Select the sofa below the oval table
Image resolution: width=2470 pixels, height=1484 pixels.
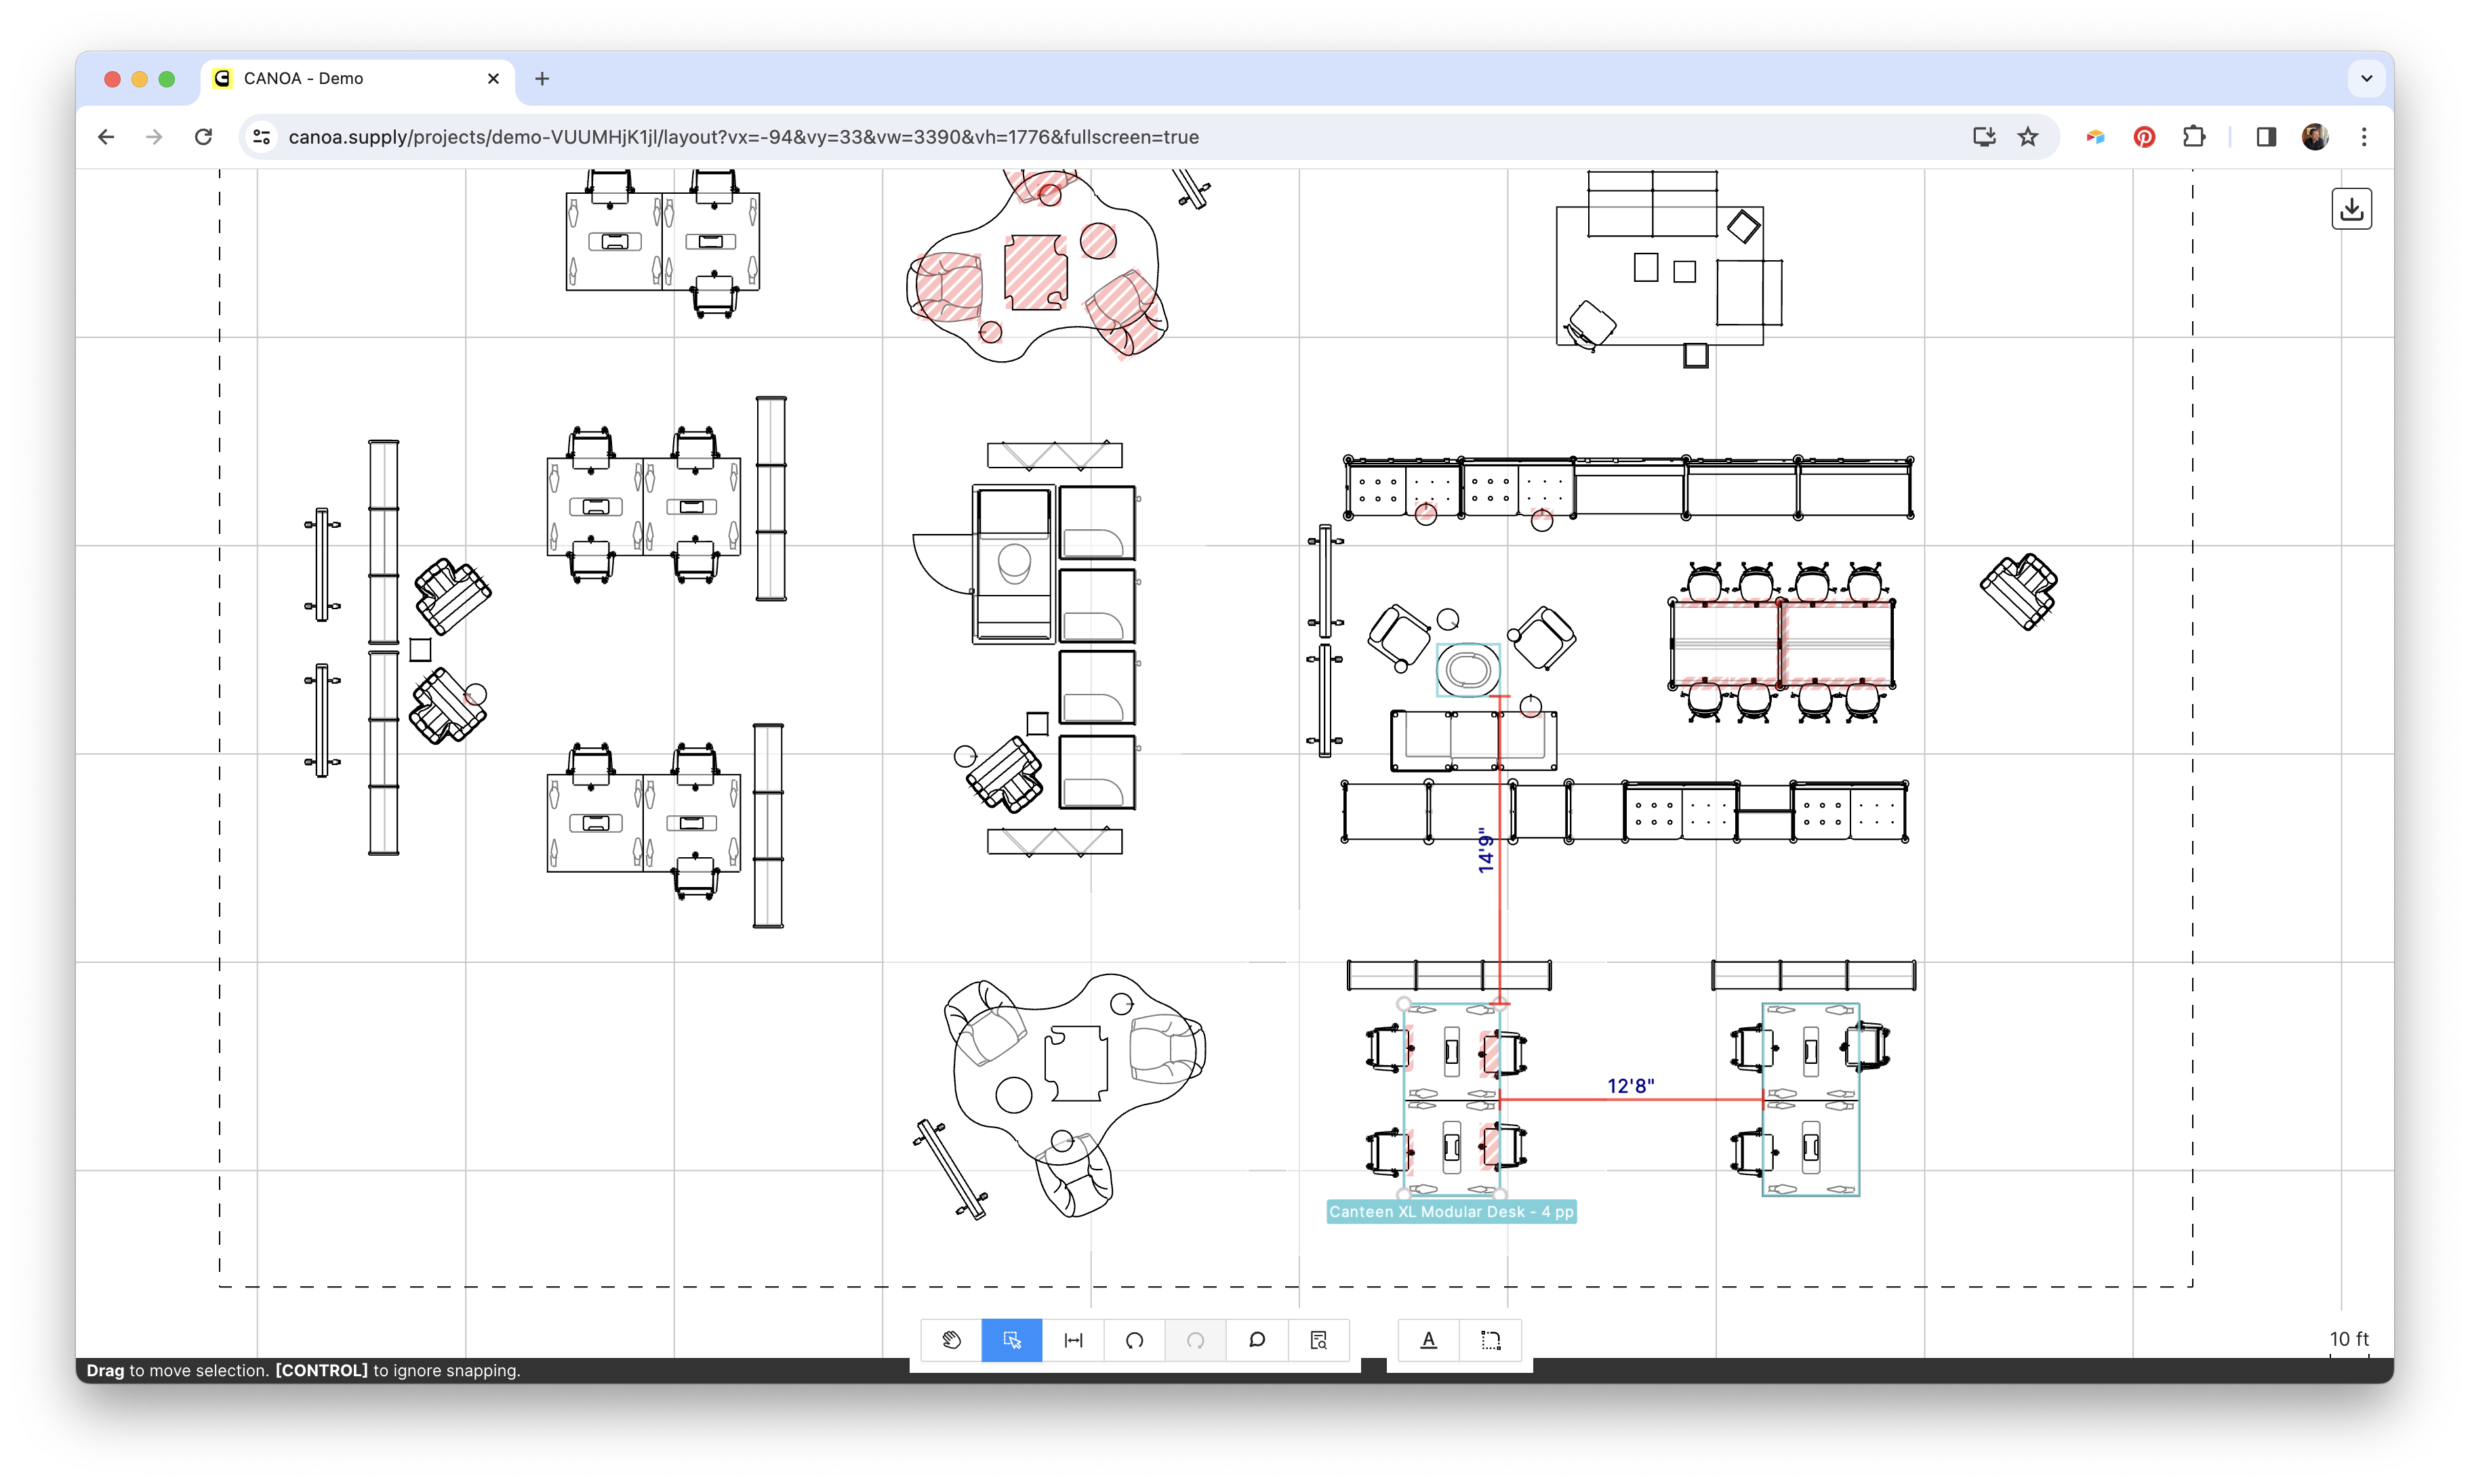pos(1473,740)
